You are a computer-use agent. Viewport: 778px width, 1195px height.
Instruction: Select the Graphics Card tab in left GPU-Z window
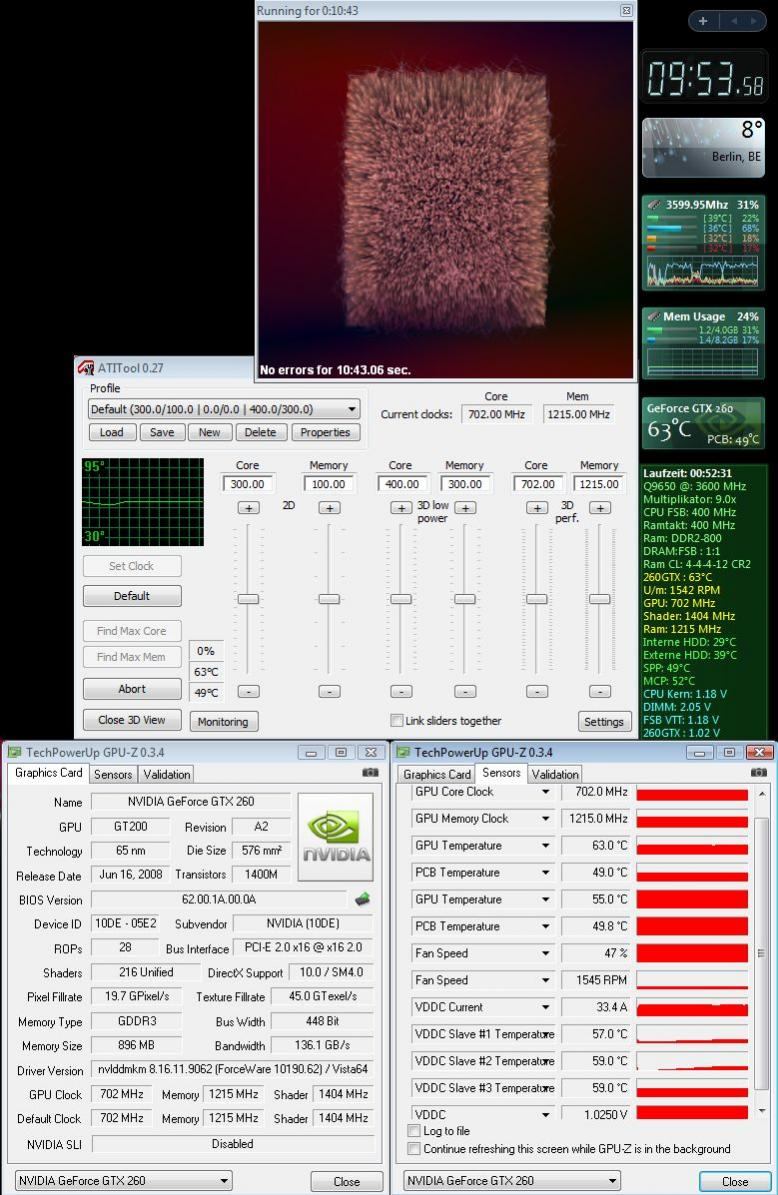[x=49, y=773]
